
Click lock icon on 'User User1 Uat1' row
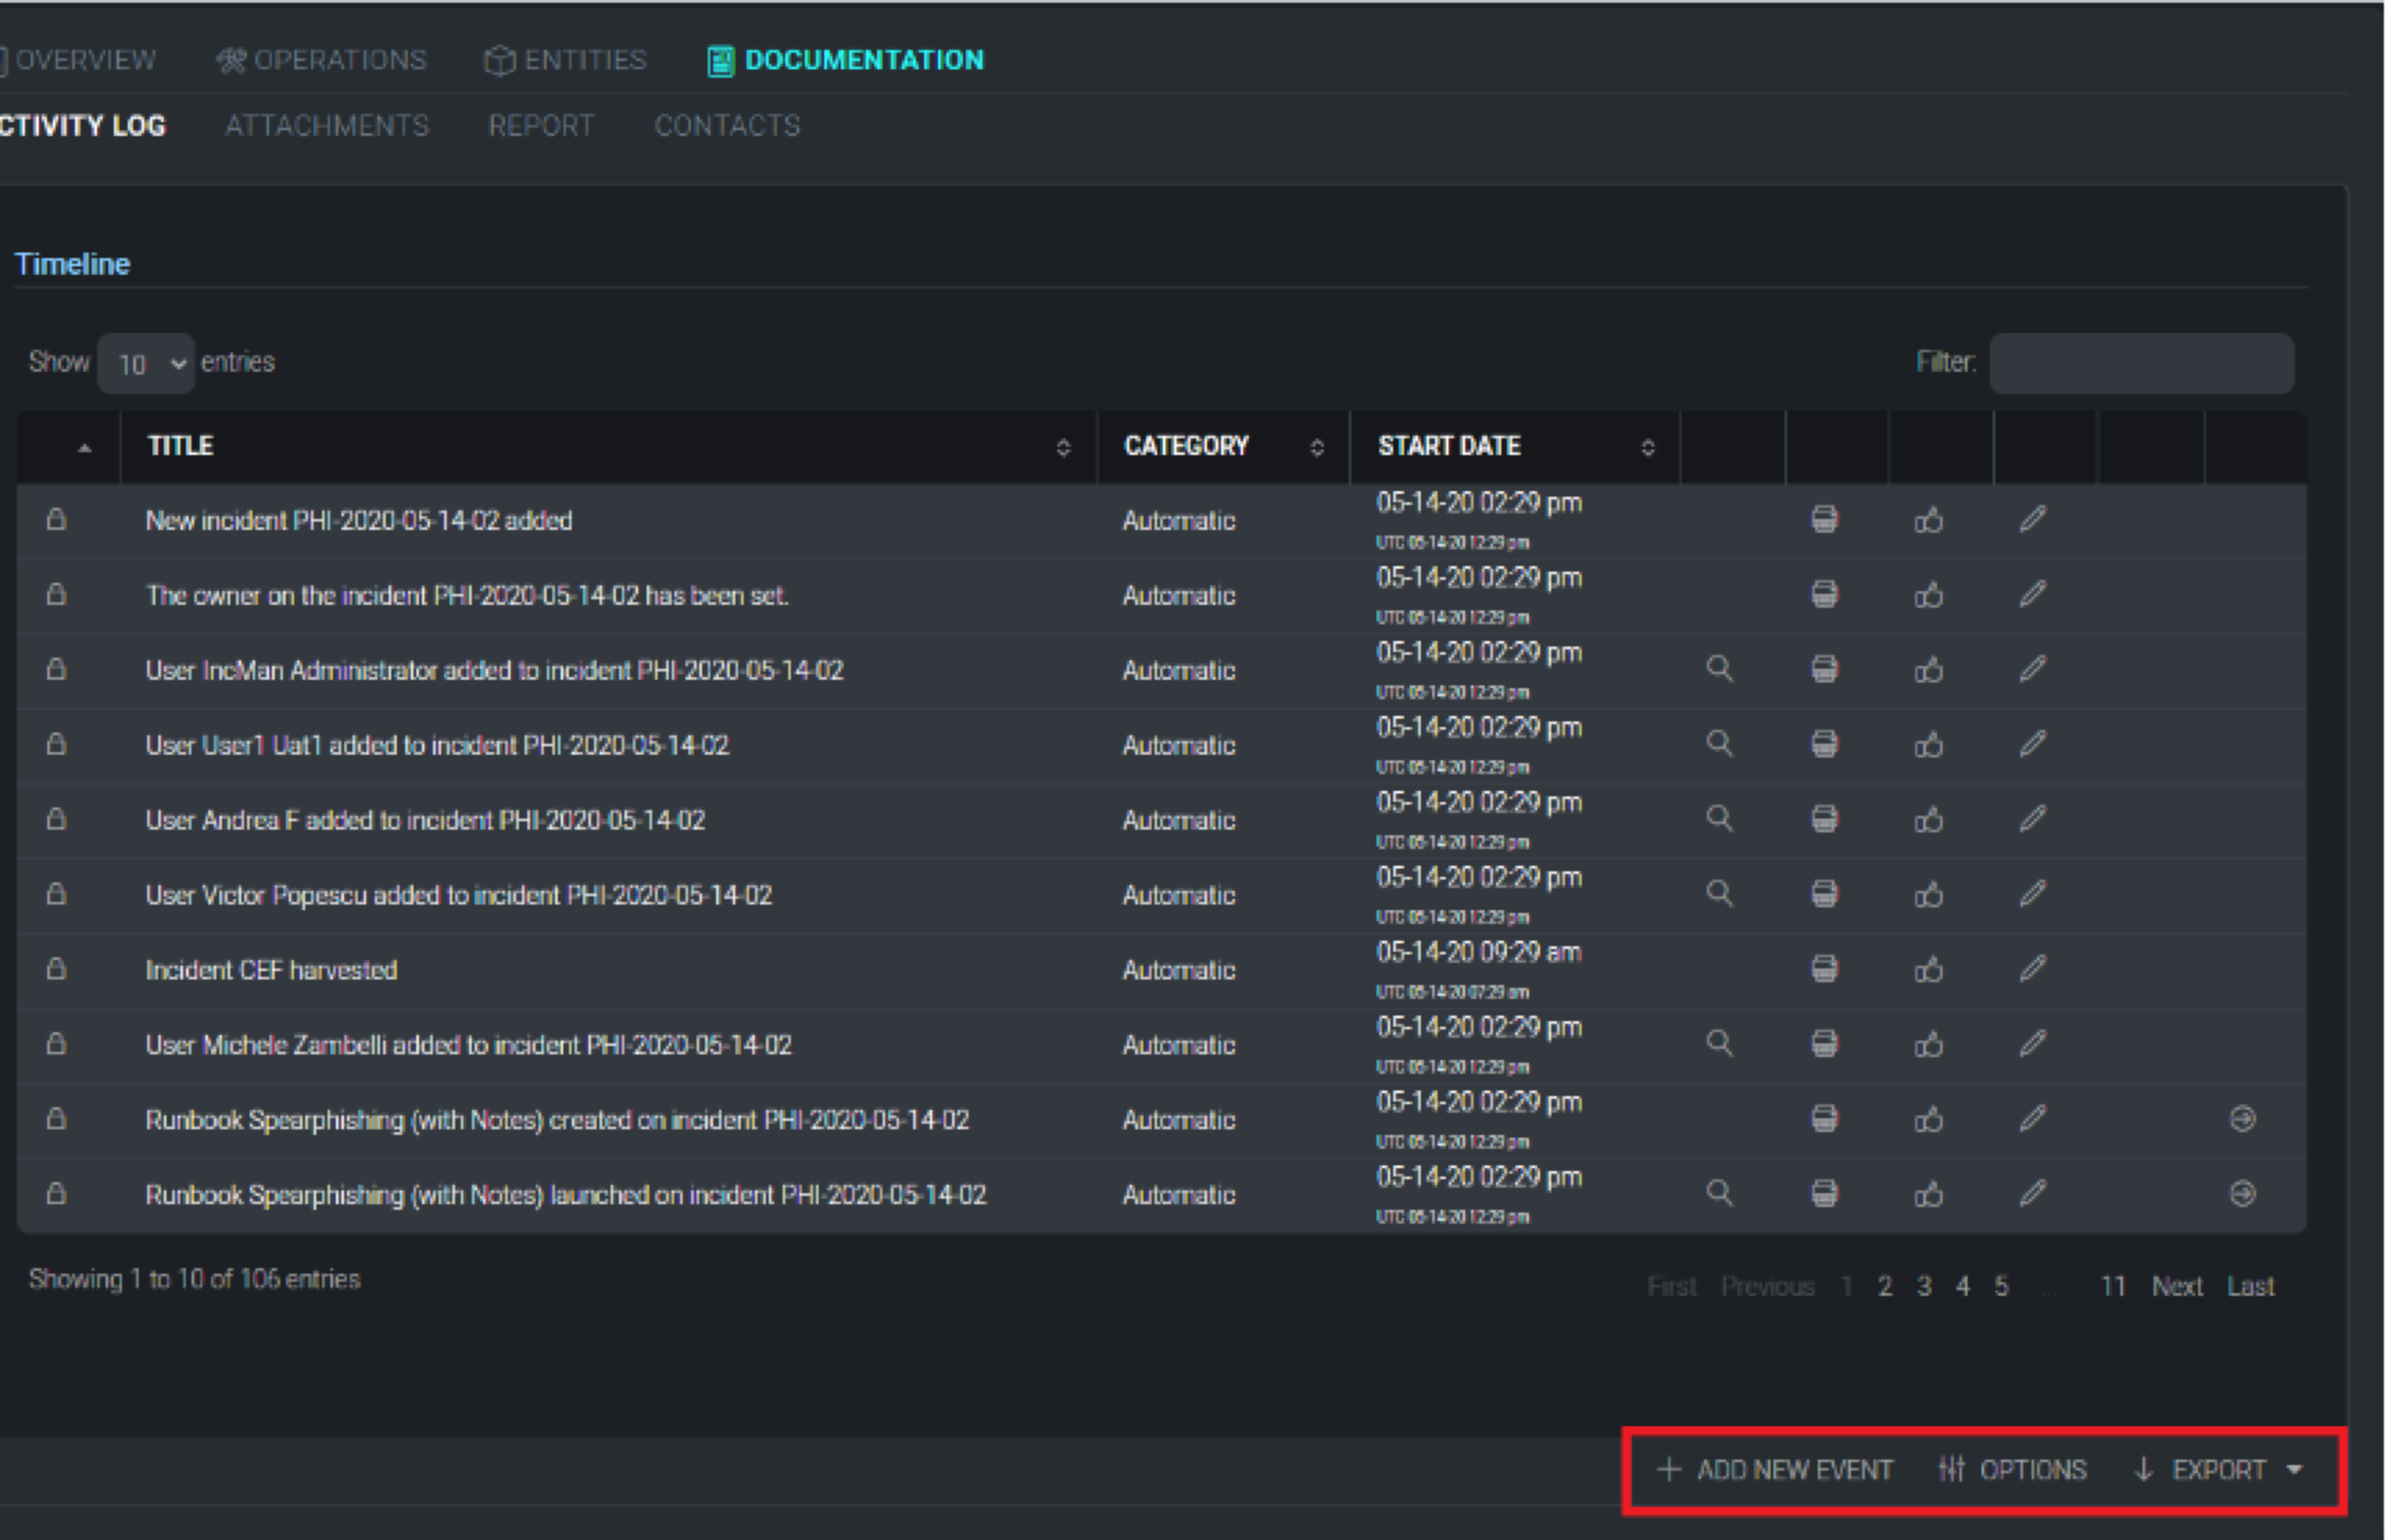point(57,746)
